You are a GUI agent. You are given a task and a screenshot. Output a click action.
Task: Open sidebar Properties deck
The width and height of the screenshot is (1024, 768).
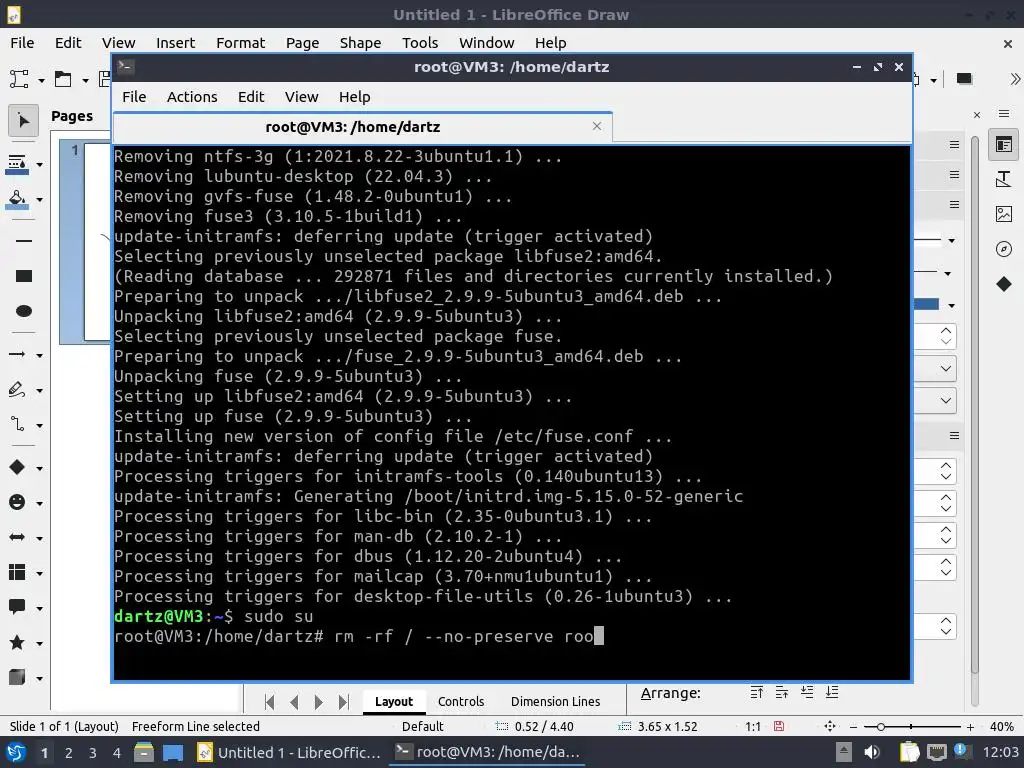pos(1004,144)
